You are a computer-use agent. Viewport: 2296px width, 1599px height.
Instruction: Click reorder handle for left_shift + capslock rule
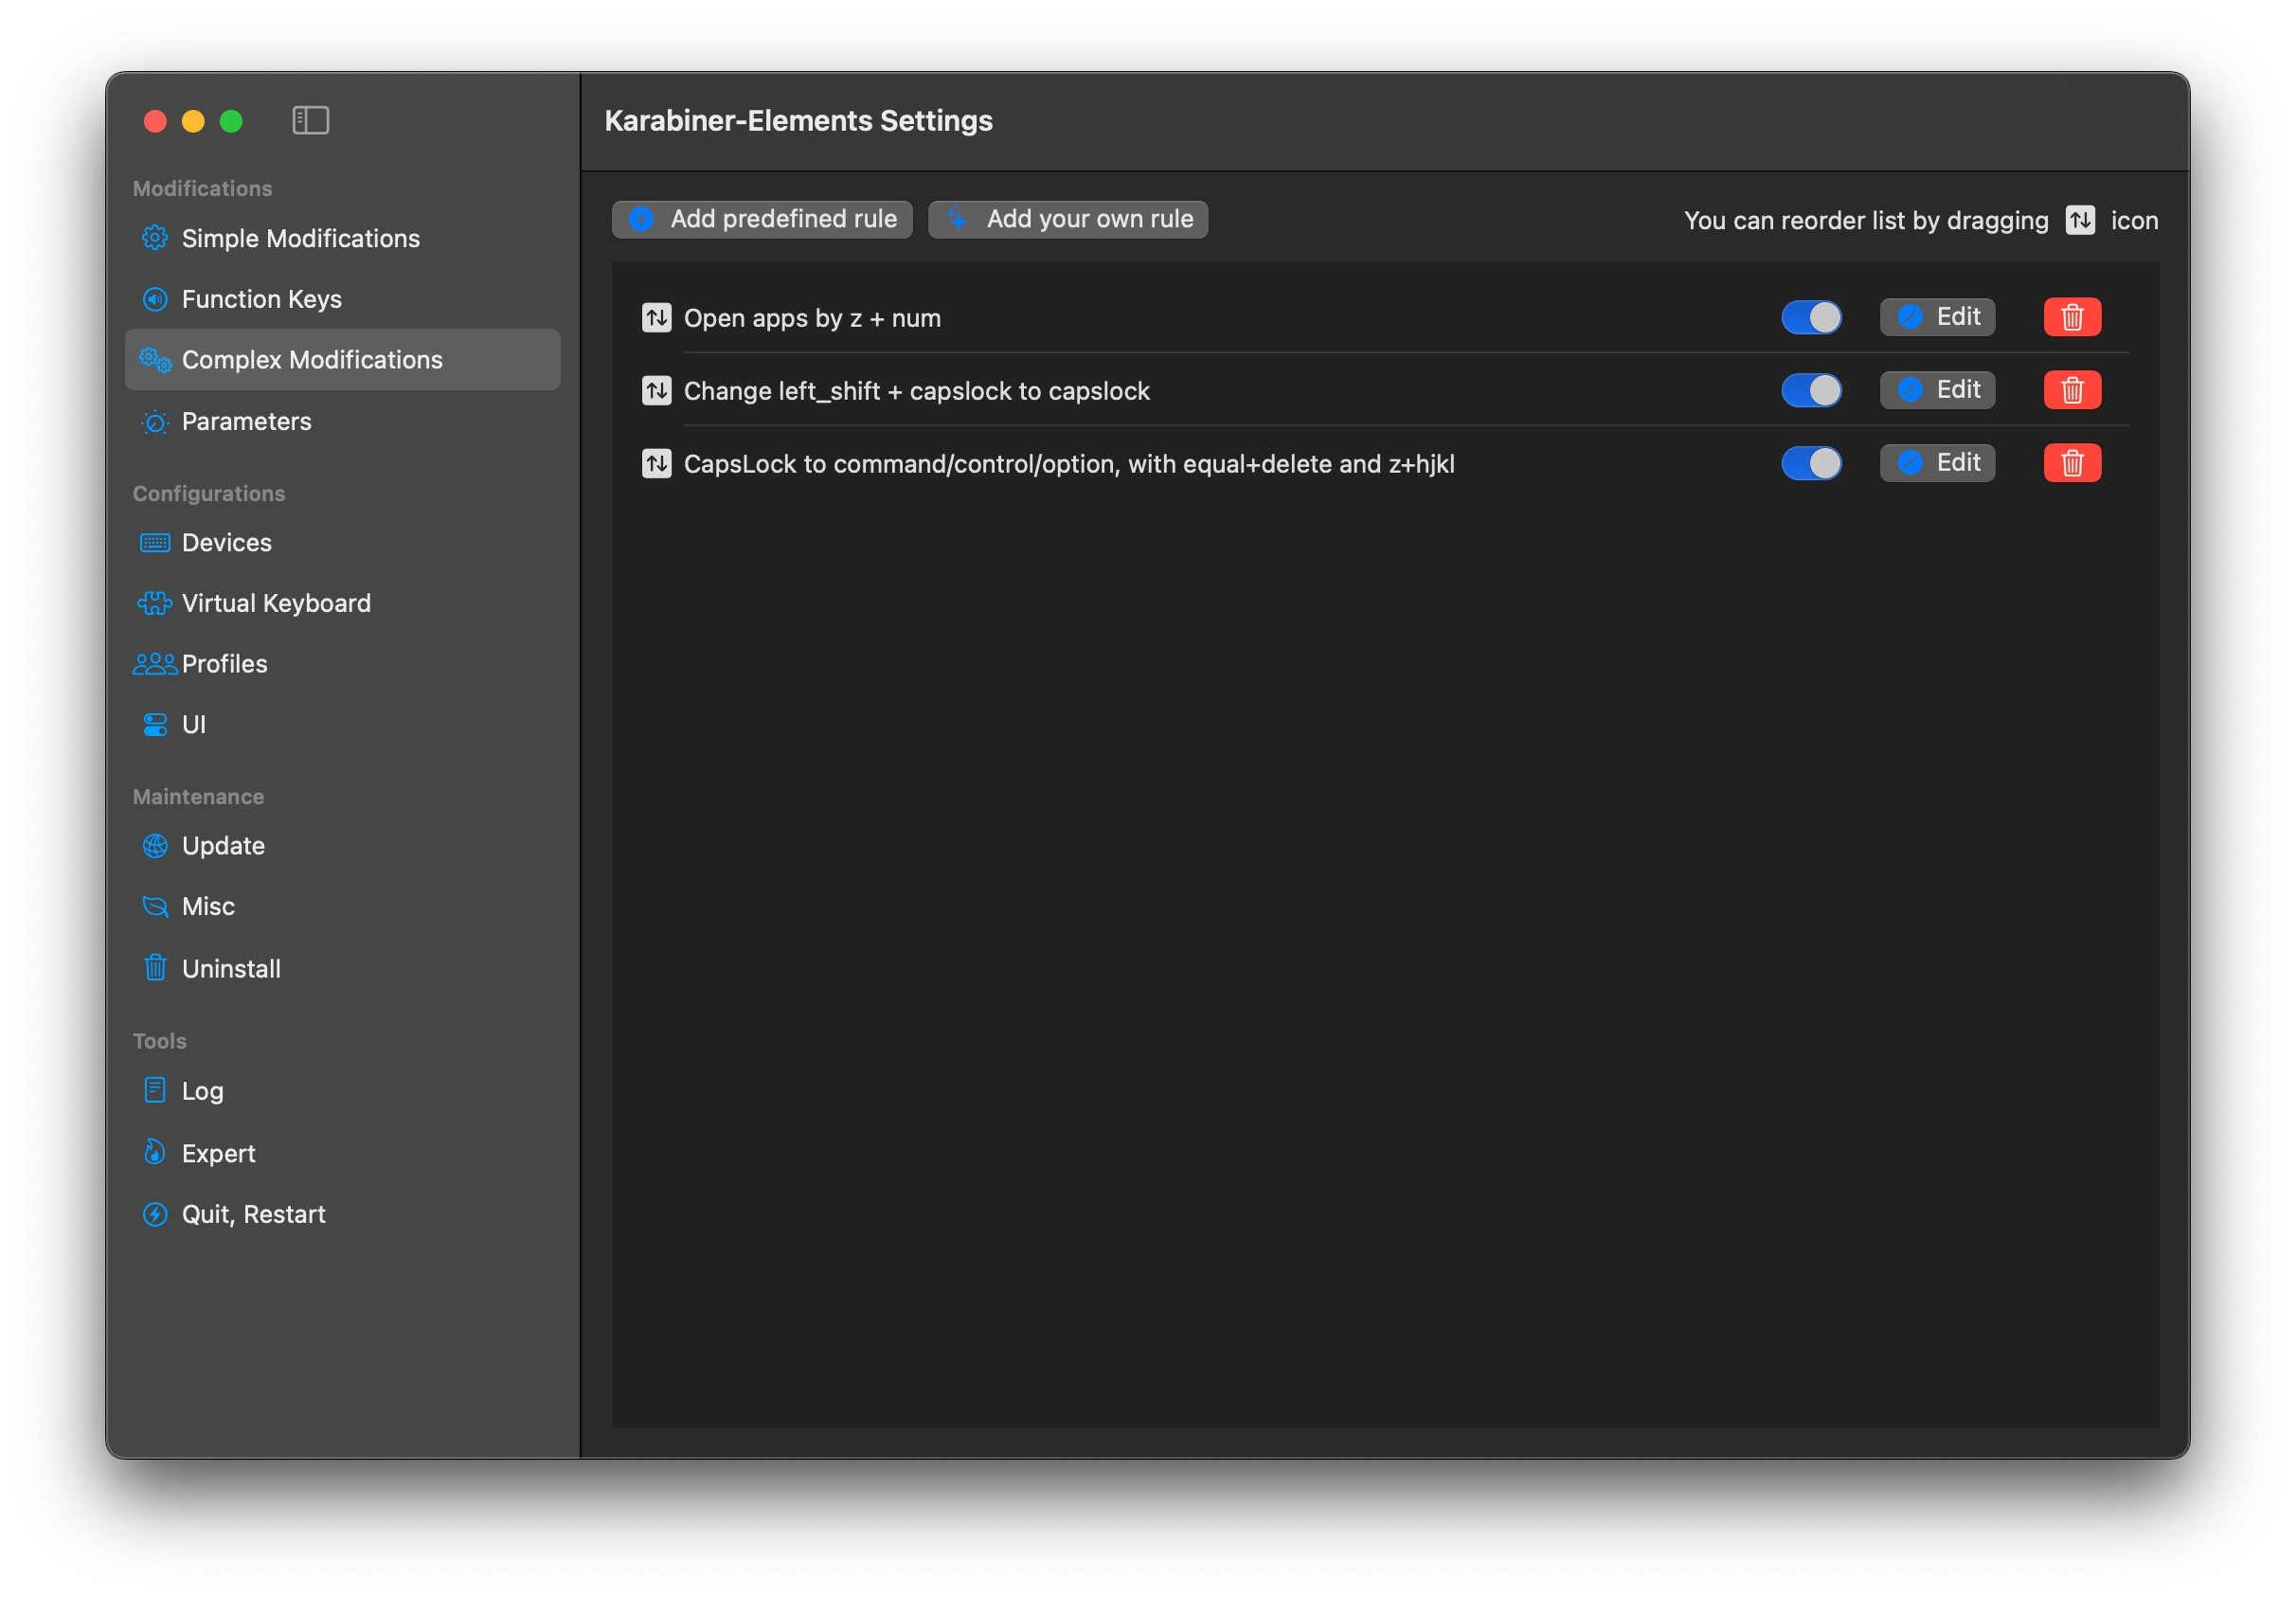coord(656,391)
